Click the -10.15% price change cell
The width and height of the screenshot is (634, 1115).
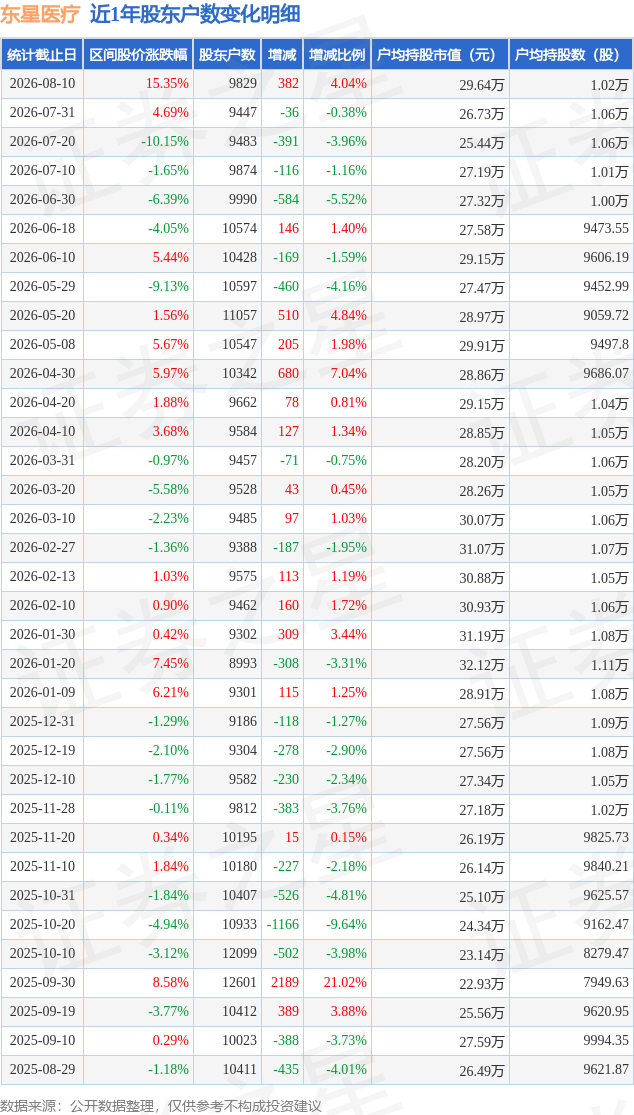pyautogui.click(x=165, y=142)
